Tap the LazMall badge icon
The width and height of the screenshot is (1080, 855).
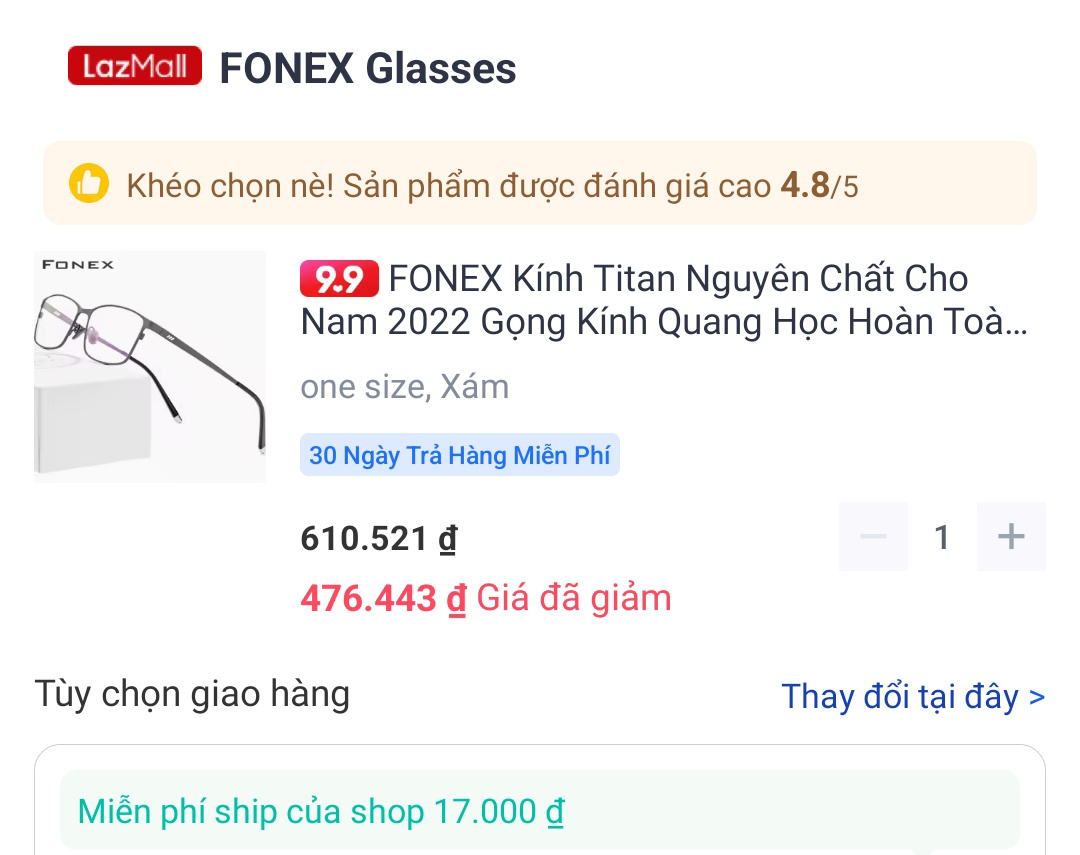(134, 66)
